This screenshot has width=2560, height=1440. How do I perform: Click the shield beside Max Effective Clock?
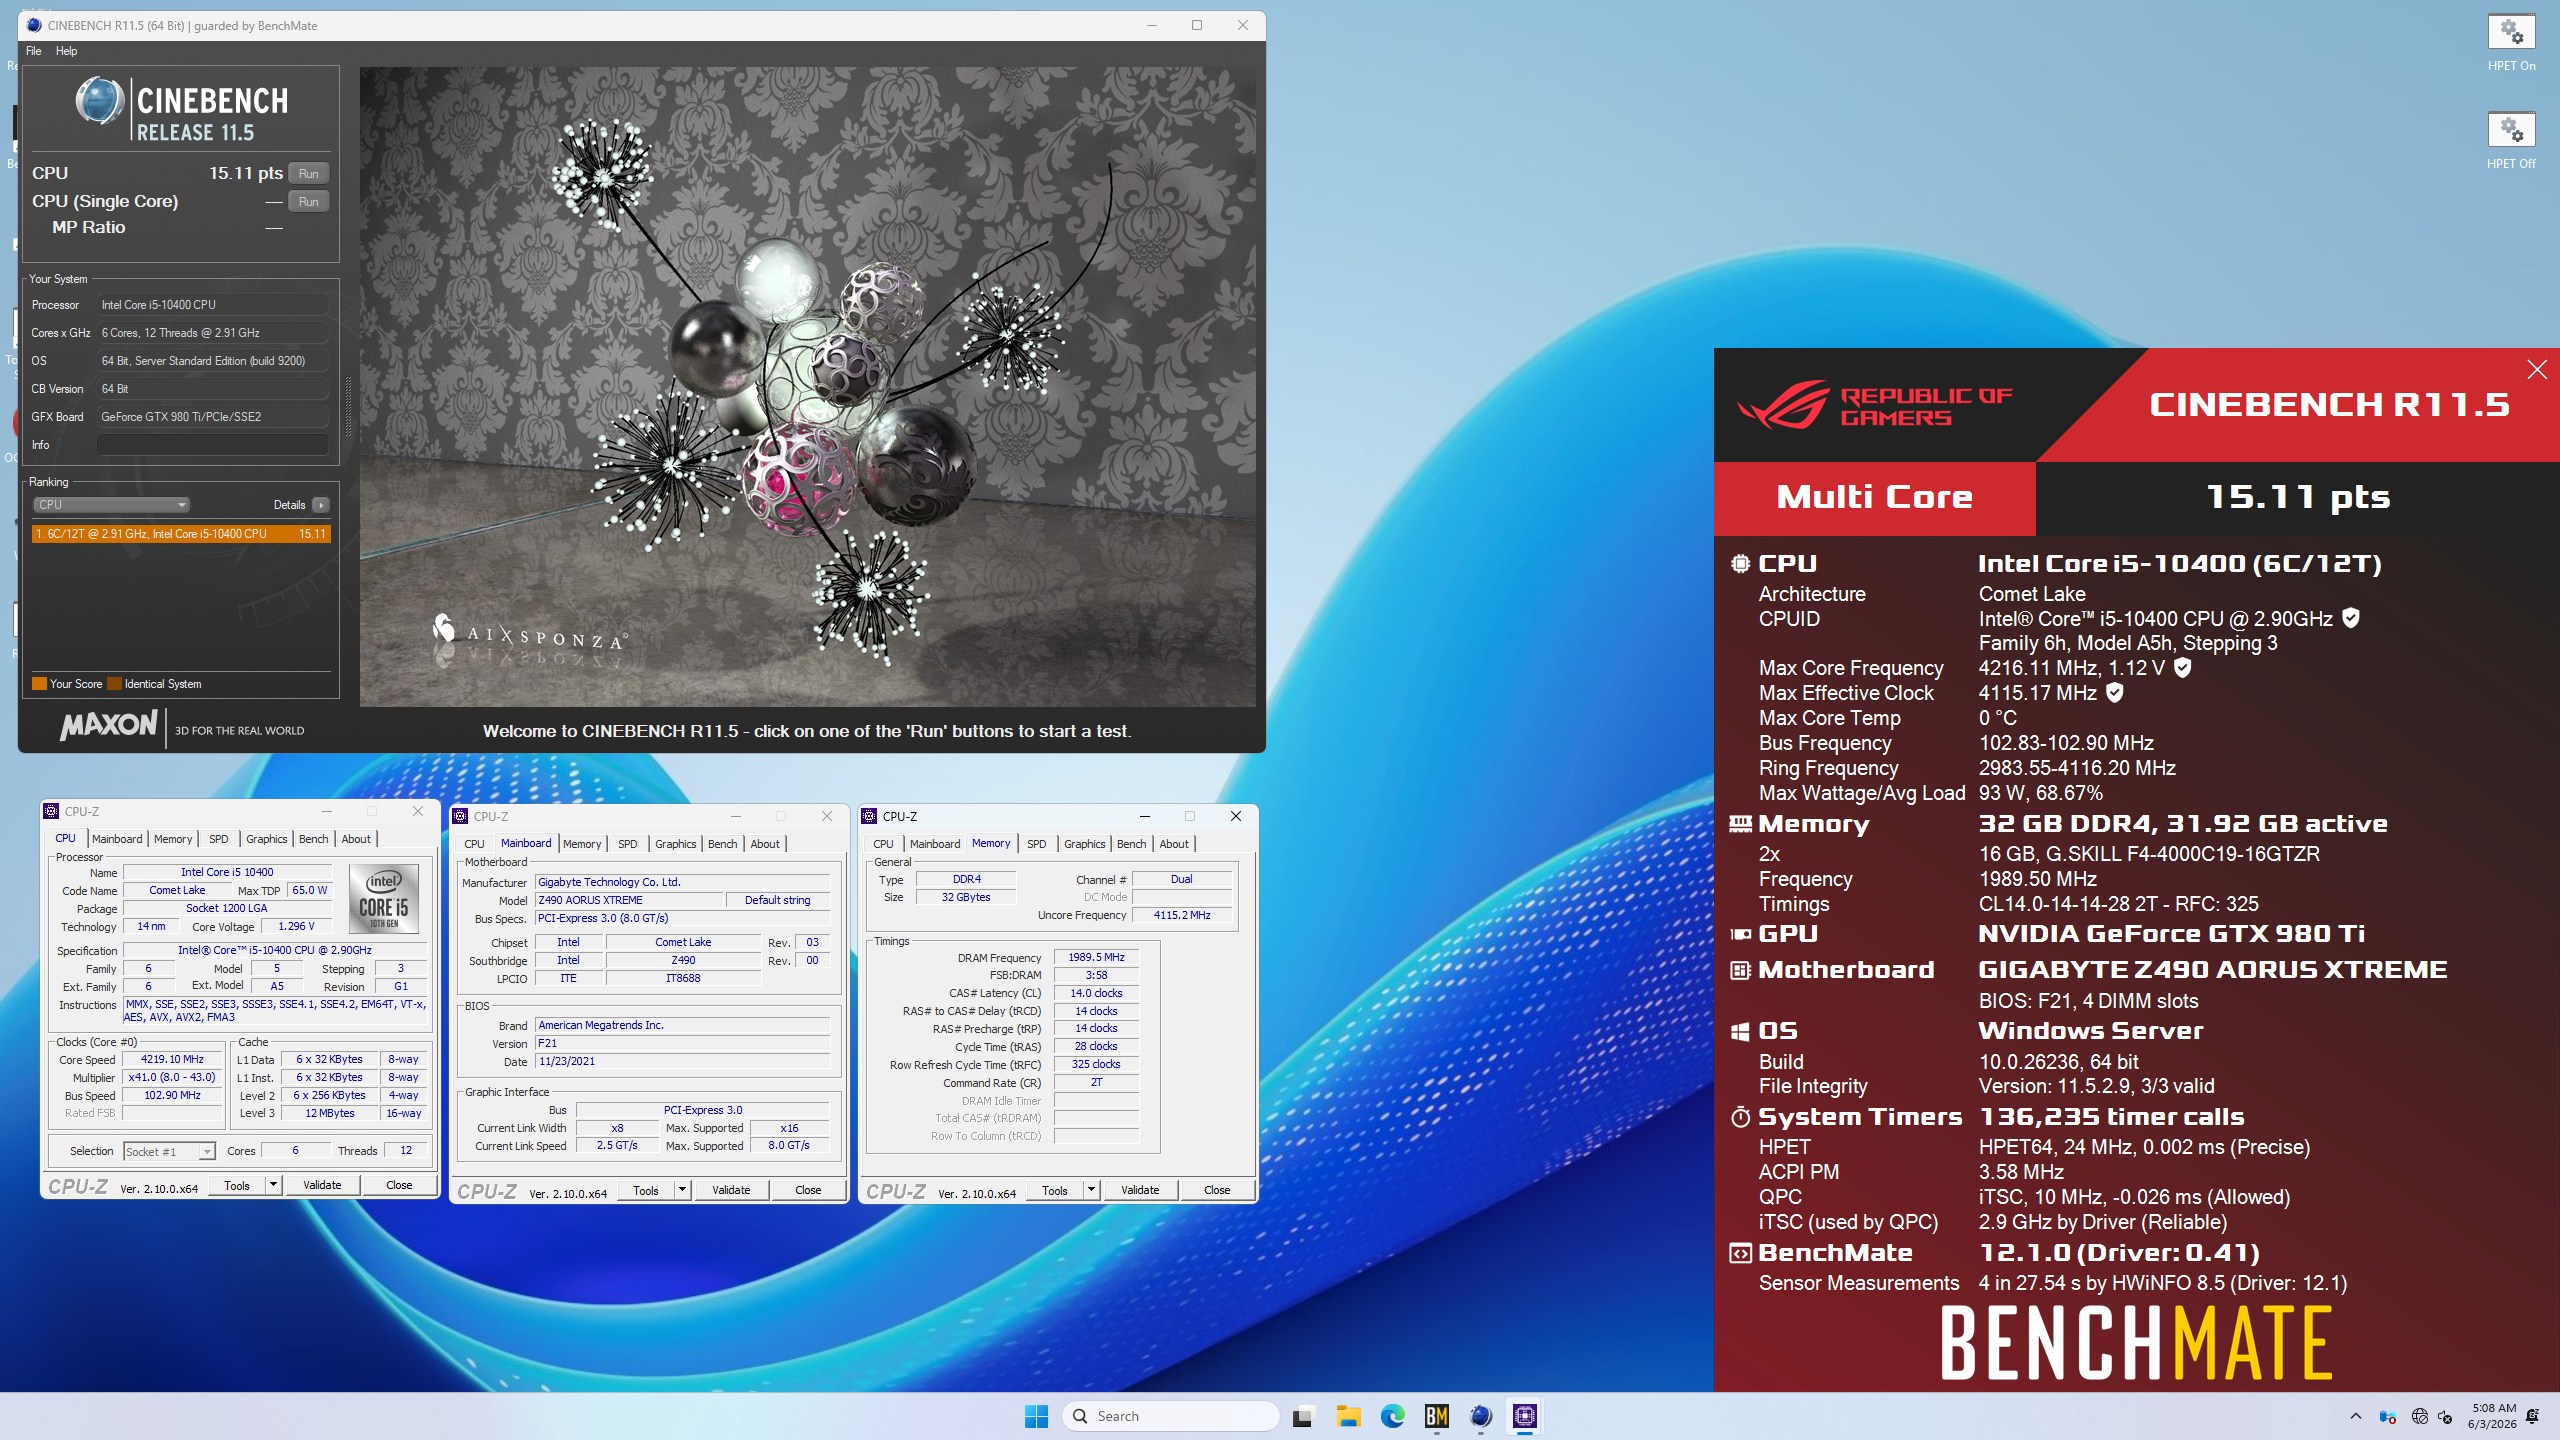coord(2115,692)
